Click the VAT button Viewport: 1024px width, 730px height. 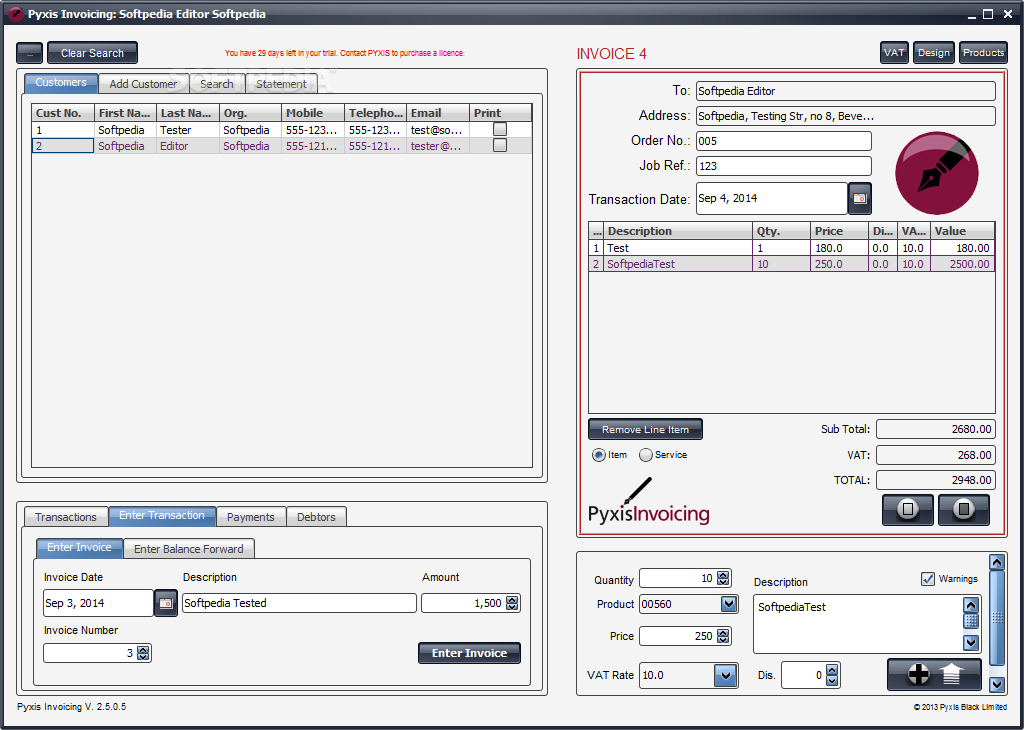894,52
